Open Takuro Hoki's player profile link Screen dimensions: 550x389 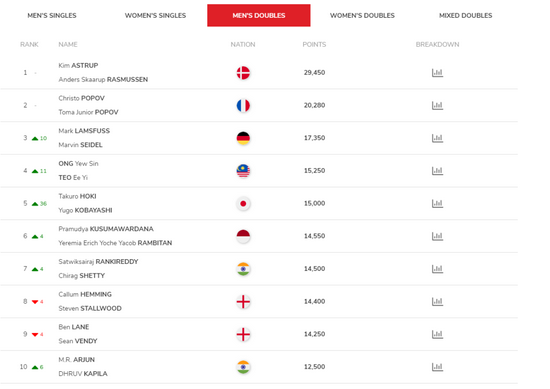[77, 196]
